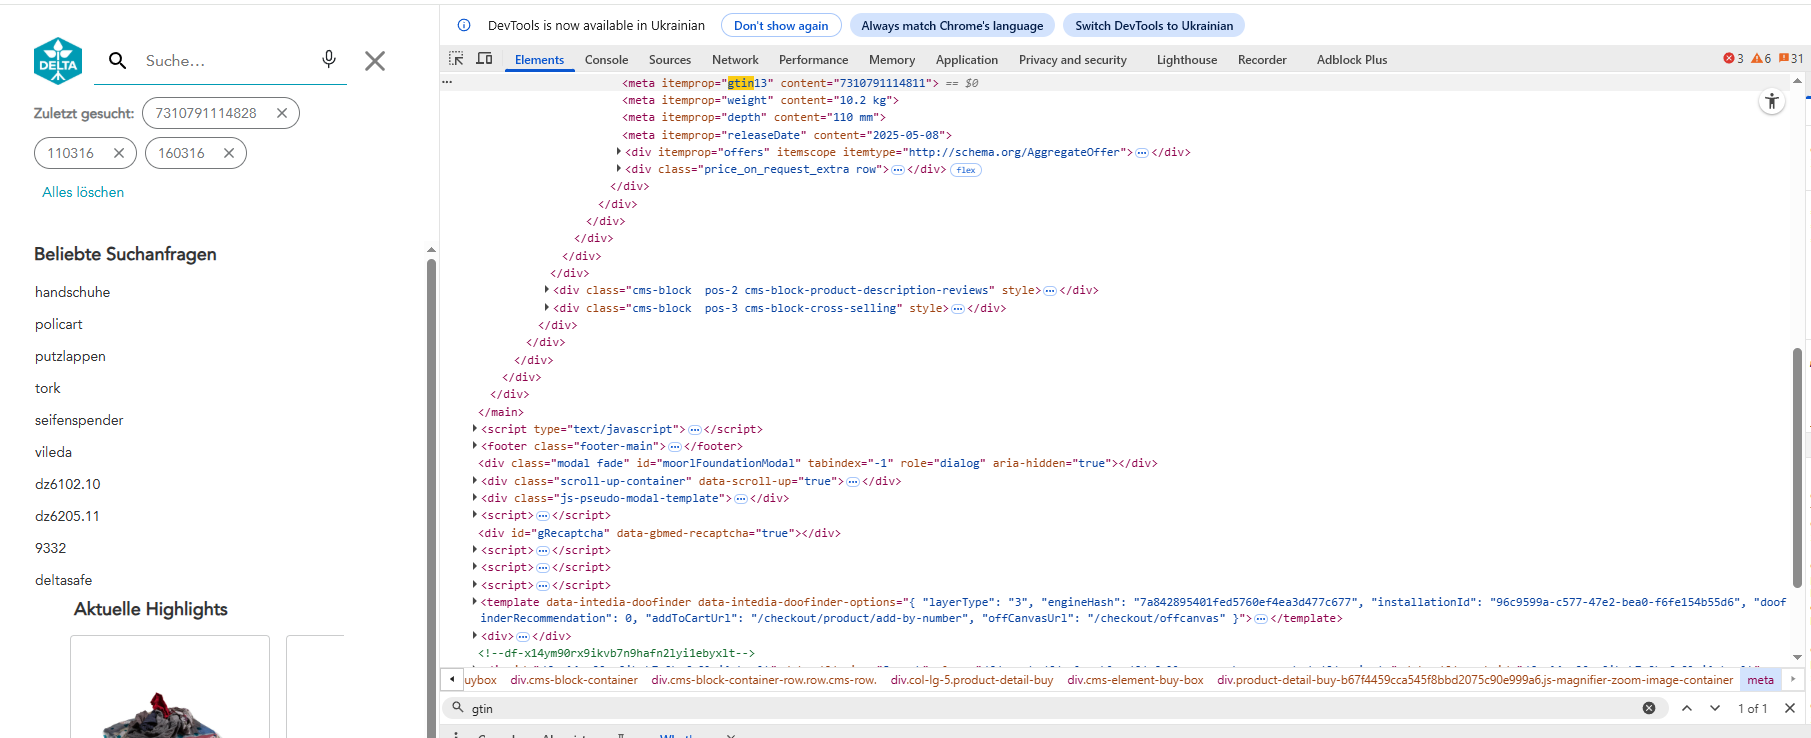This screenshot has width=1811, height=738.
Task: Open the Lighthouse tab
Action: coord(1187,60)
